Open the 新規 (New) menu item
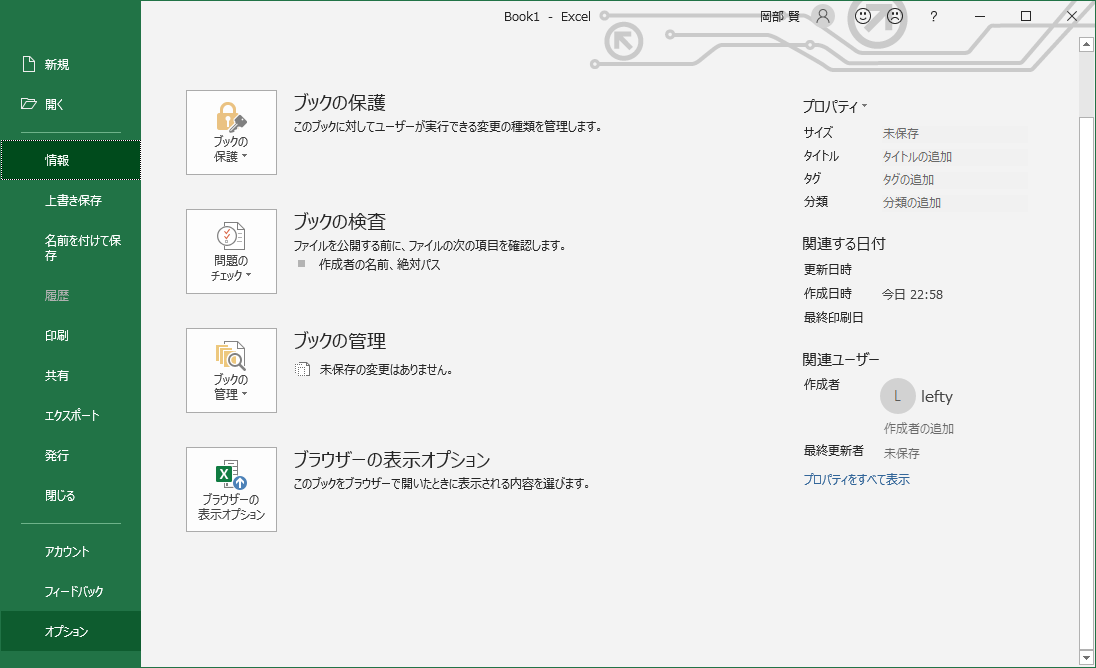The height and width of the screenshot is (668, 1096). pyautogui.click(x=57, y=65)
